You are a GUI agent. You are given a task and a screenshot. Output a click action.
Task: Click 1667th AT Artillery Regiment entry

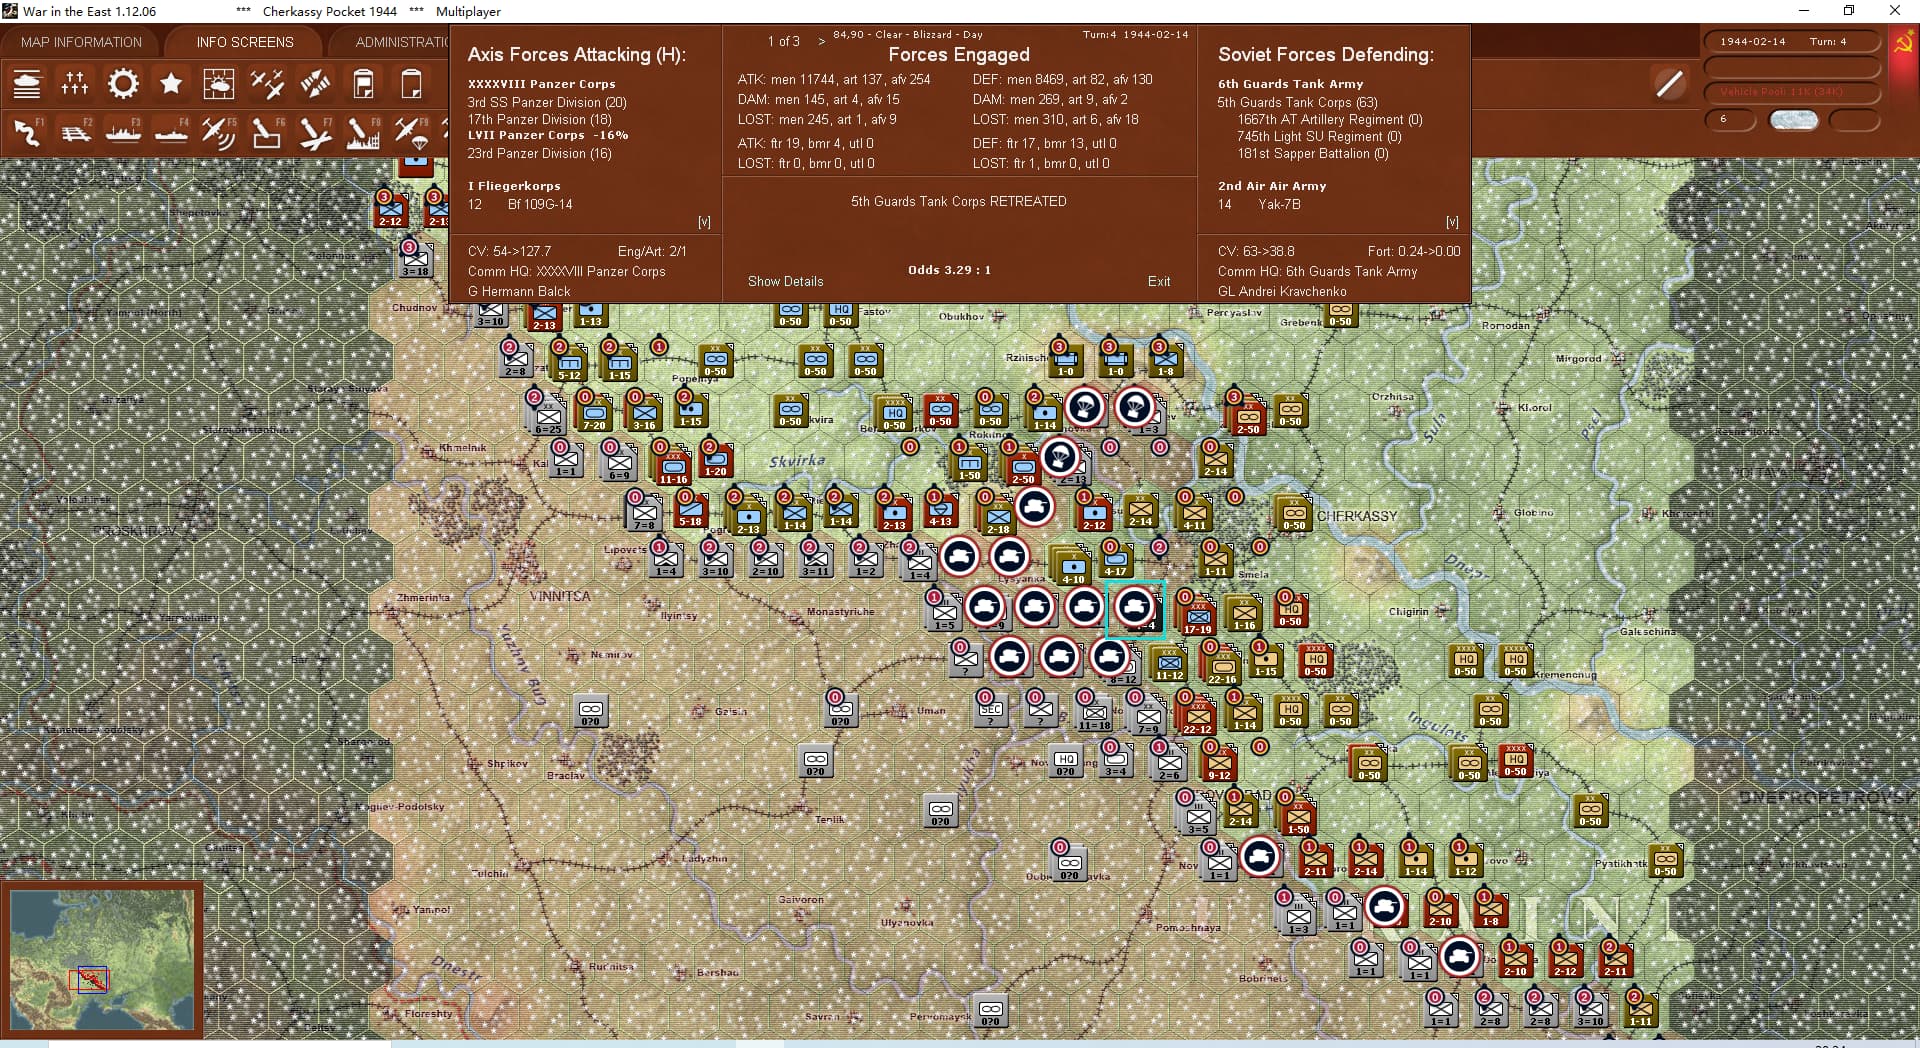pyautogui.click(x=1329, y=119)
